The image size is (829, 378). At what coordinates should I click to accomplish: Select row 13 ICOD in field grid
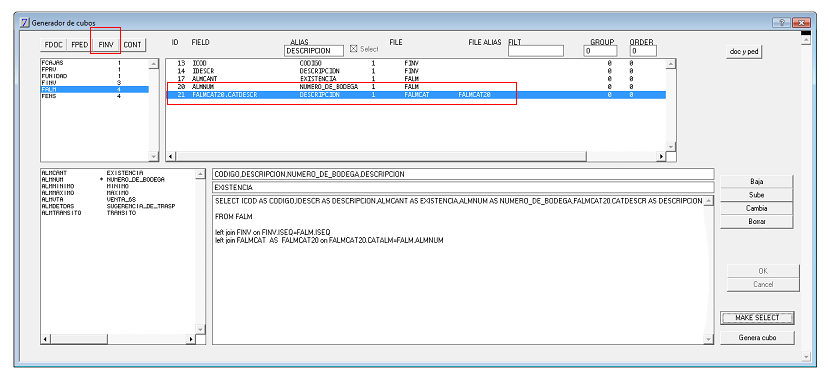[x=416, y=63]
